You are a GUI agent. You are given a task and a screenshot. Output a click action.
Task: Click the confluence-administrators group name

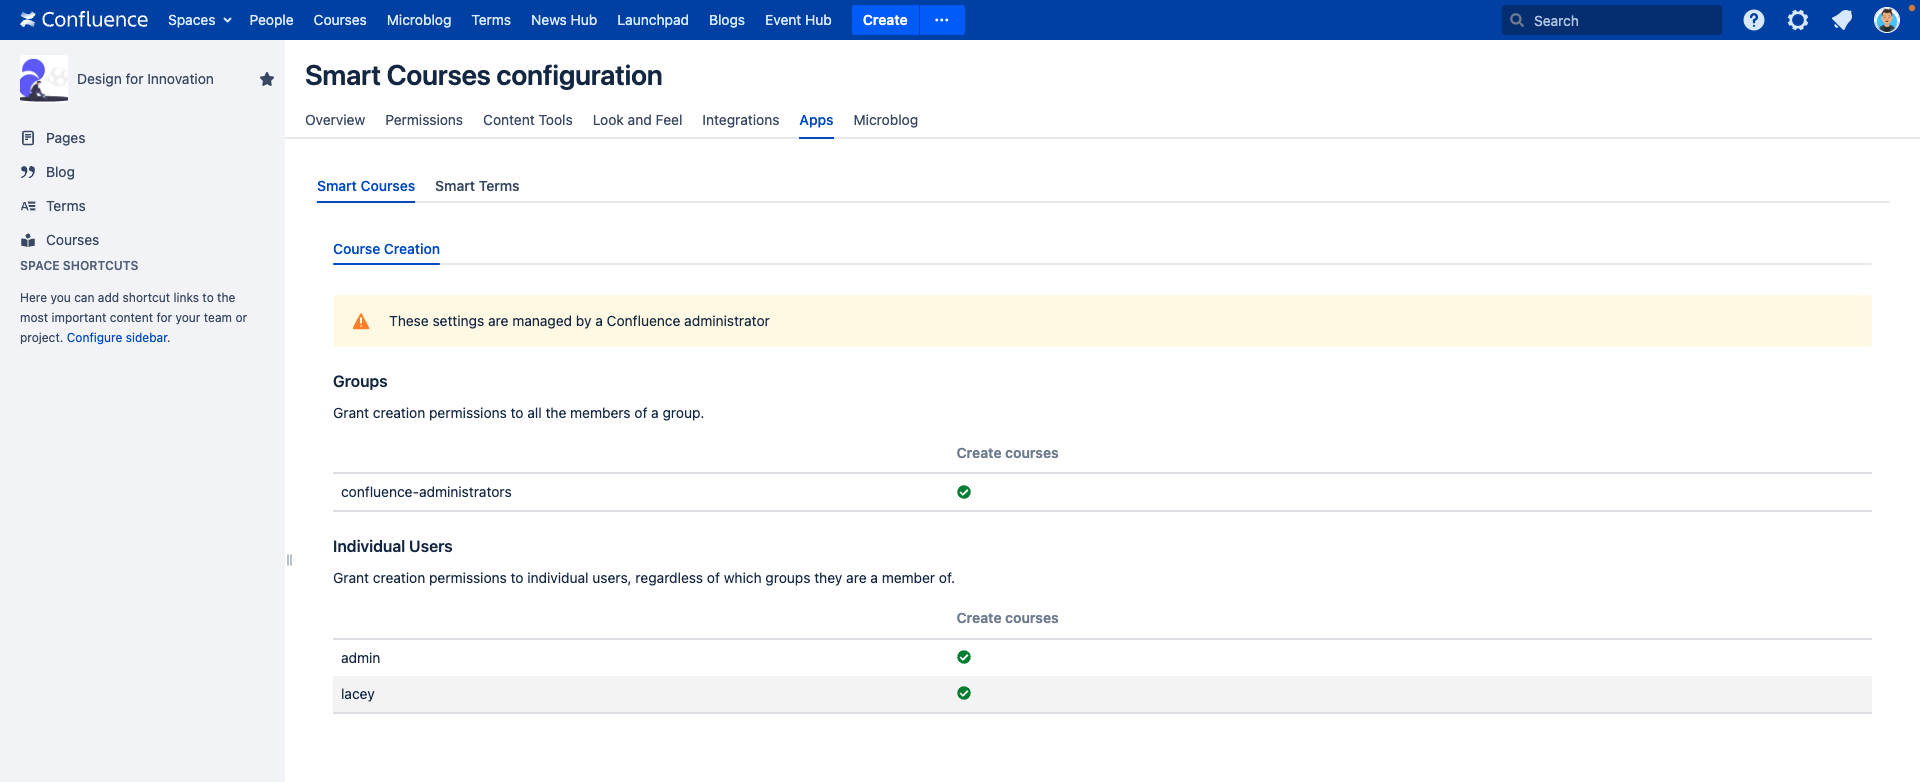(426, 492)
